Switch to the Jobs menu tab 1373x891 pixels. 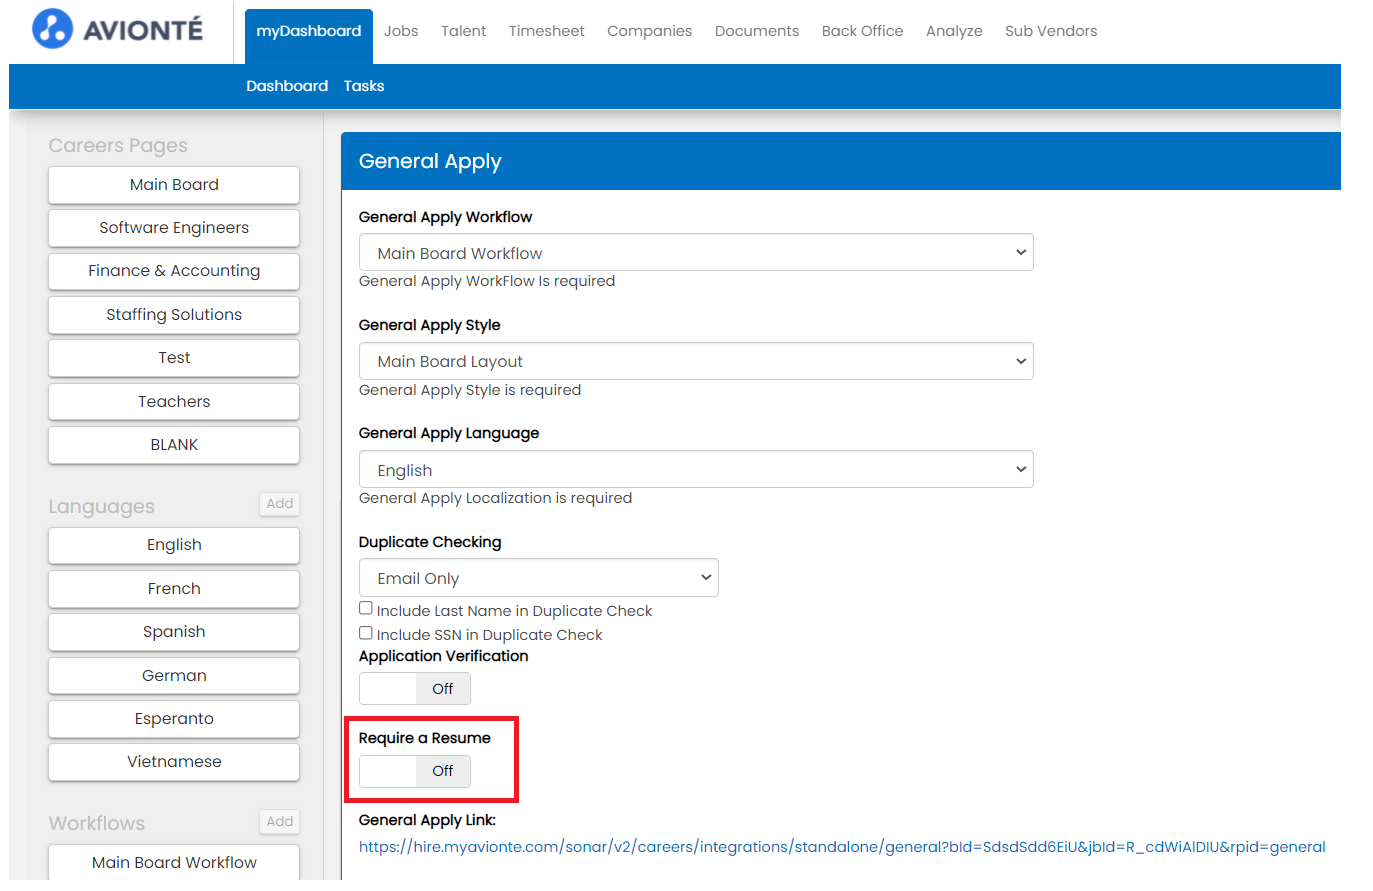point(401,31)
